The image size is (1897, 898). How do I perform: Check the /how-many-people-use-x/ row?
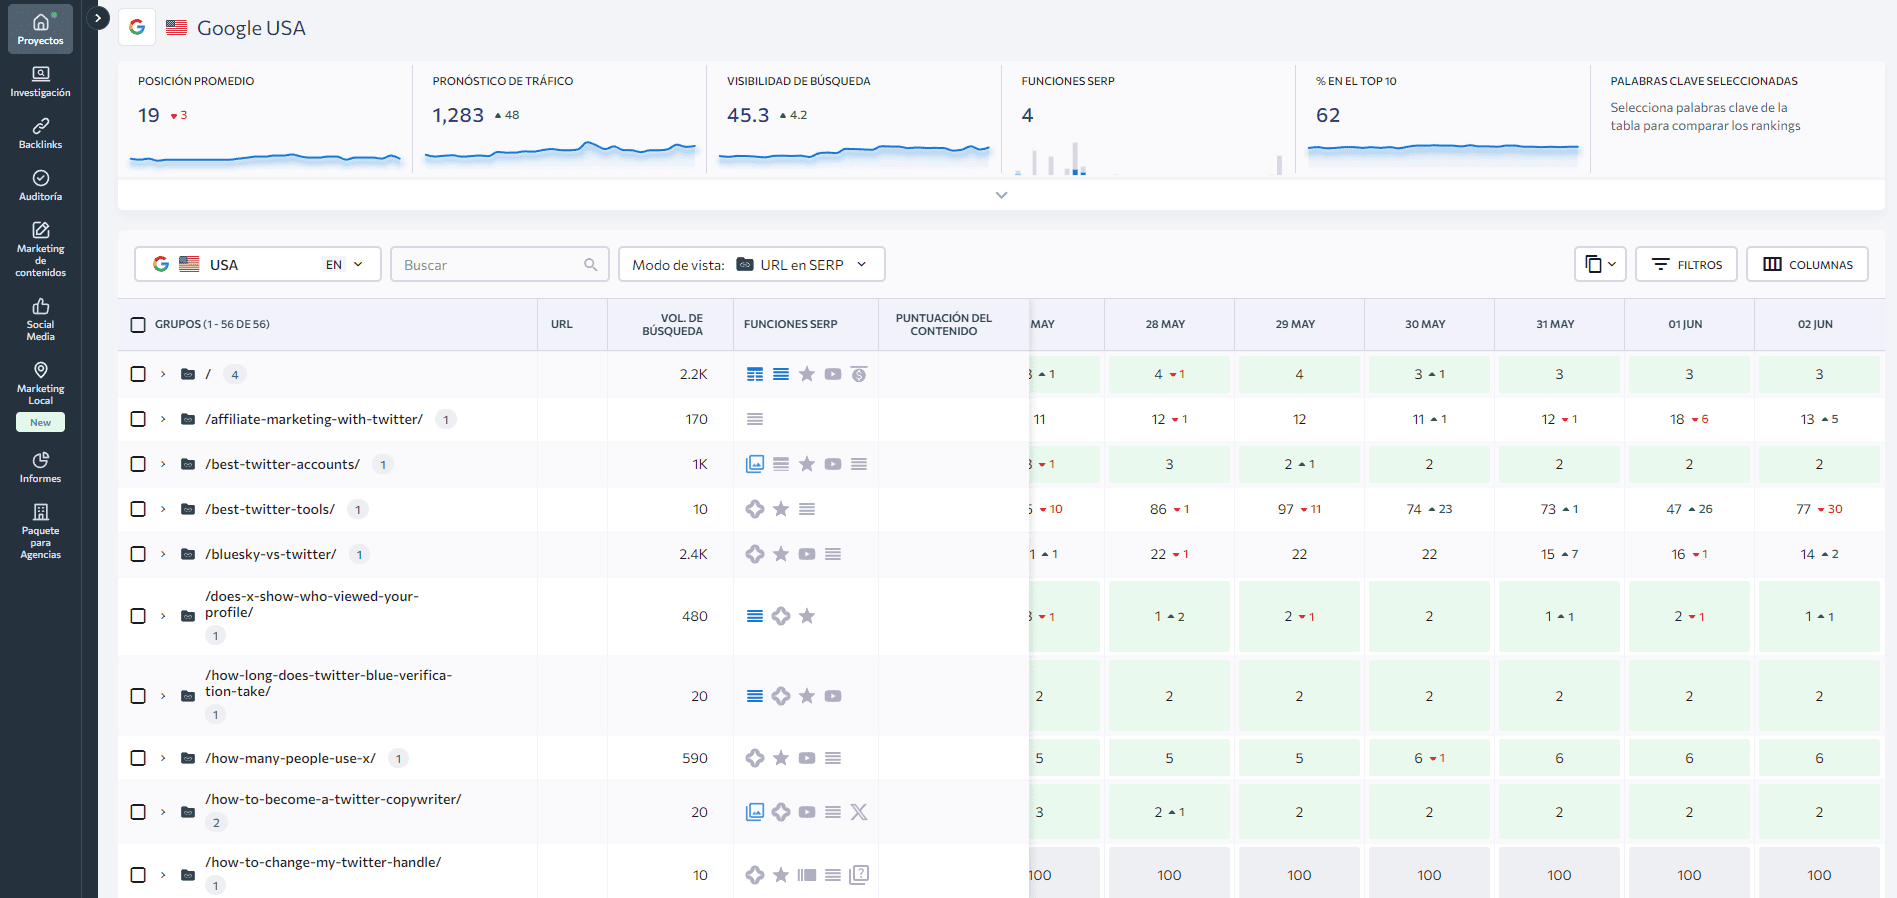(x=138, y=758)
